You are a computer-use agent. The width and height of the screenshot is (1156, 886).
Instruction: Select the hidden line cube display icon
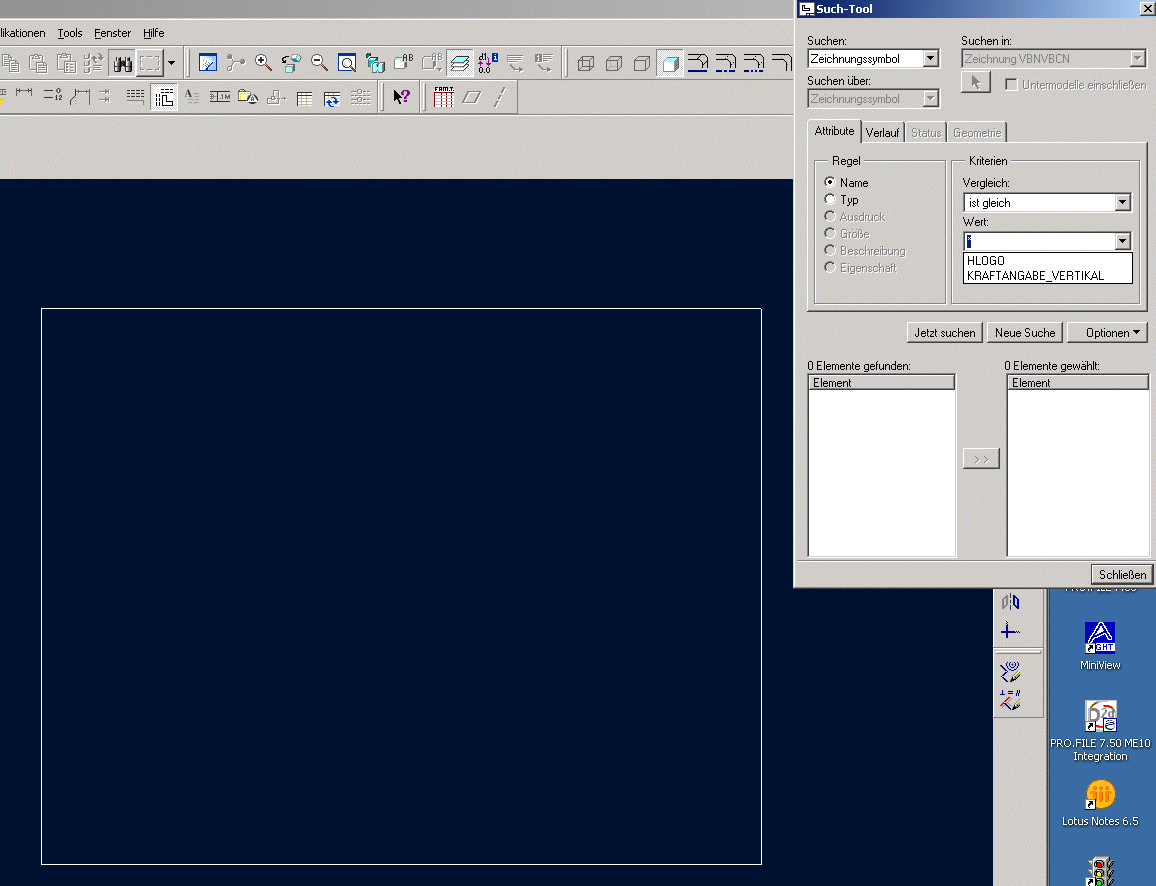click(614, 63)
